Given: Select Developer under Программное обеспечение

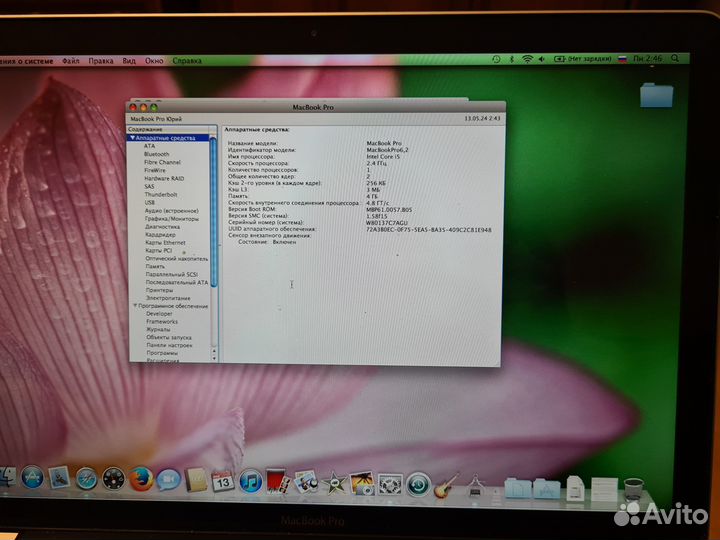Looking at the screenshot, I should (x=159, y=314).
